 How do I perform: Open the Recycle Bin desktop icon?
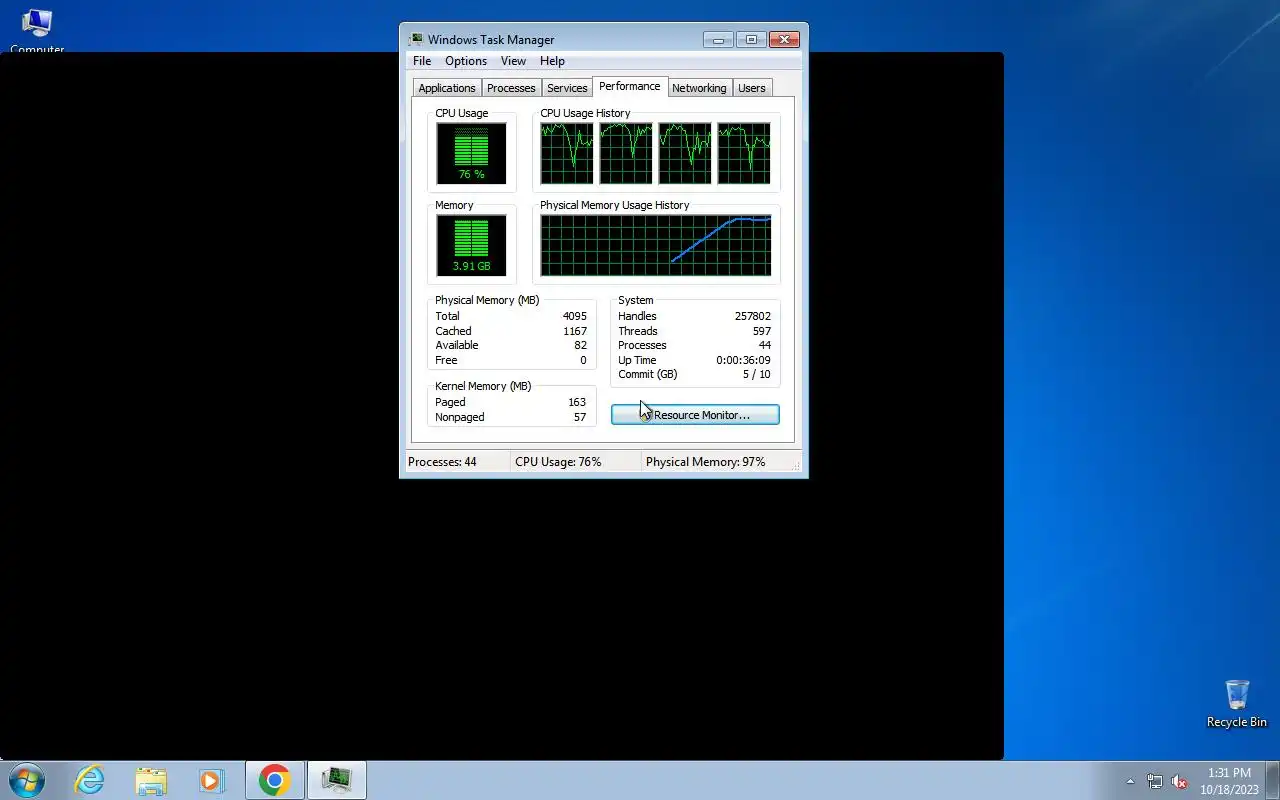(1237, 704)
